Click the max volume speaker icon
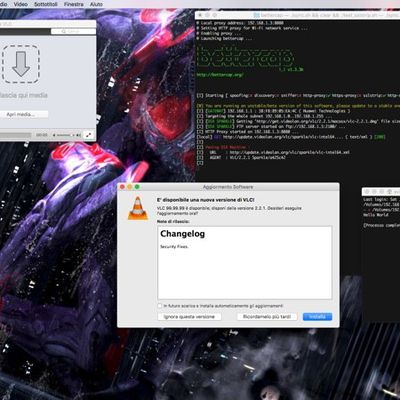The image size is (400, 400). pyautogui.click(x=78, y=135)
